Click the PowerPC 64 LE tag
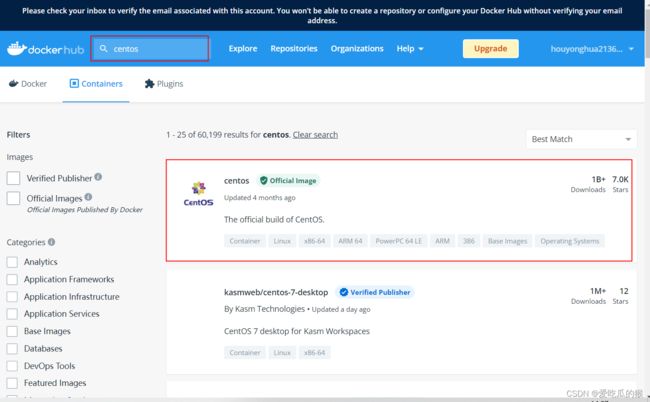 click(x=398, y=241)
